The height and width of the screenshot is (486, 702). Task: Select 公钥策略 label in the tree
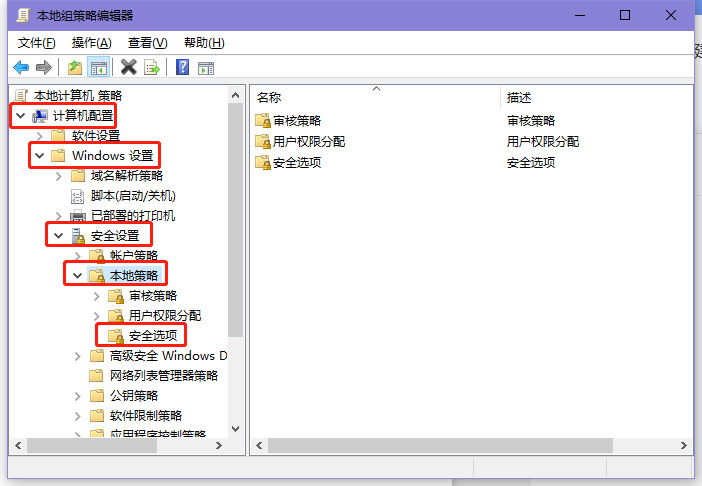click(x=134, y=396)
